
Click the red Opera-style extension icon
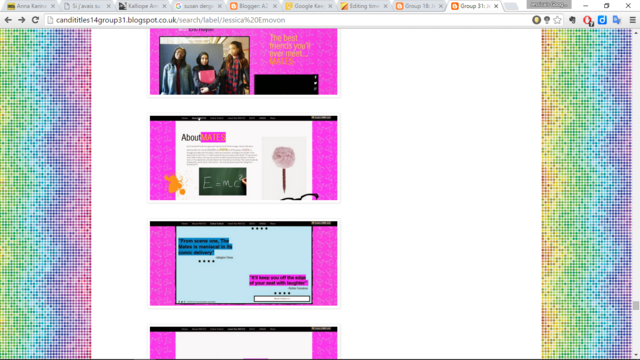point(588,20)
